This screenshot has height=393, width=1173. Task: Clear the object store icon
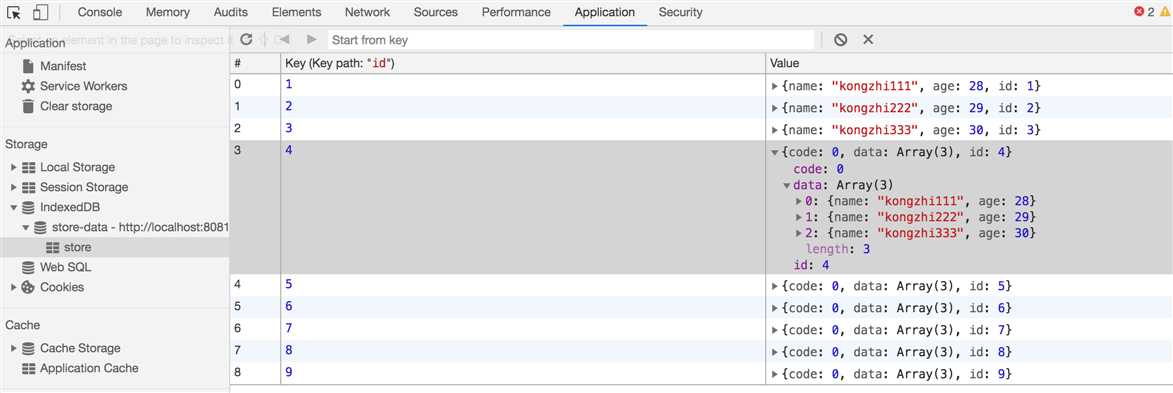(x=840, y=40)
